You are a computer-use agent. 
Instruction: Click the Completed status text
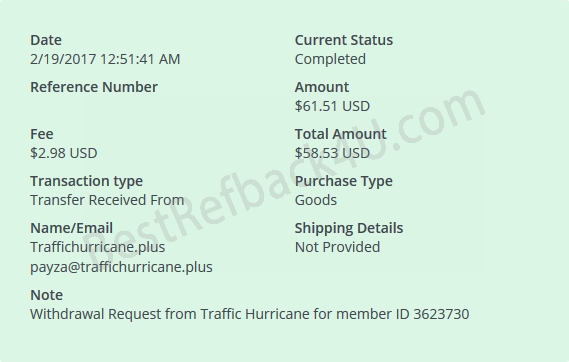pos(330,59)
